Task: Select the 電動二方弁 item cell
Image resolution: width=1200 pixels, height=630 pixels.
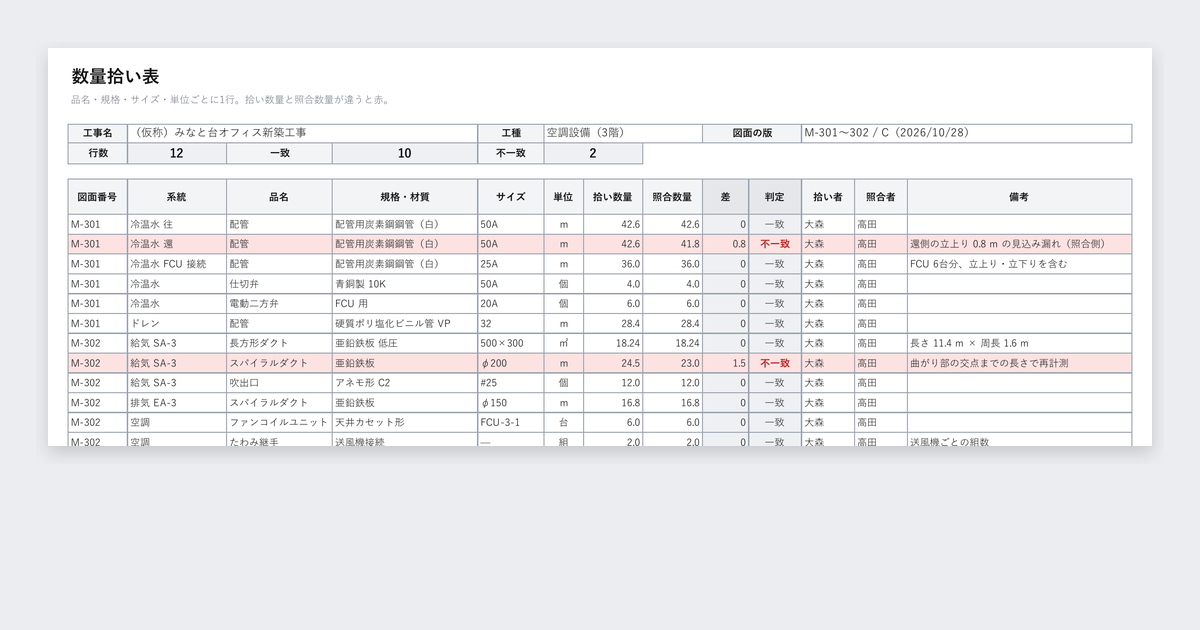Action: (x=280, y=304)
